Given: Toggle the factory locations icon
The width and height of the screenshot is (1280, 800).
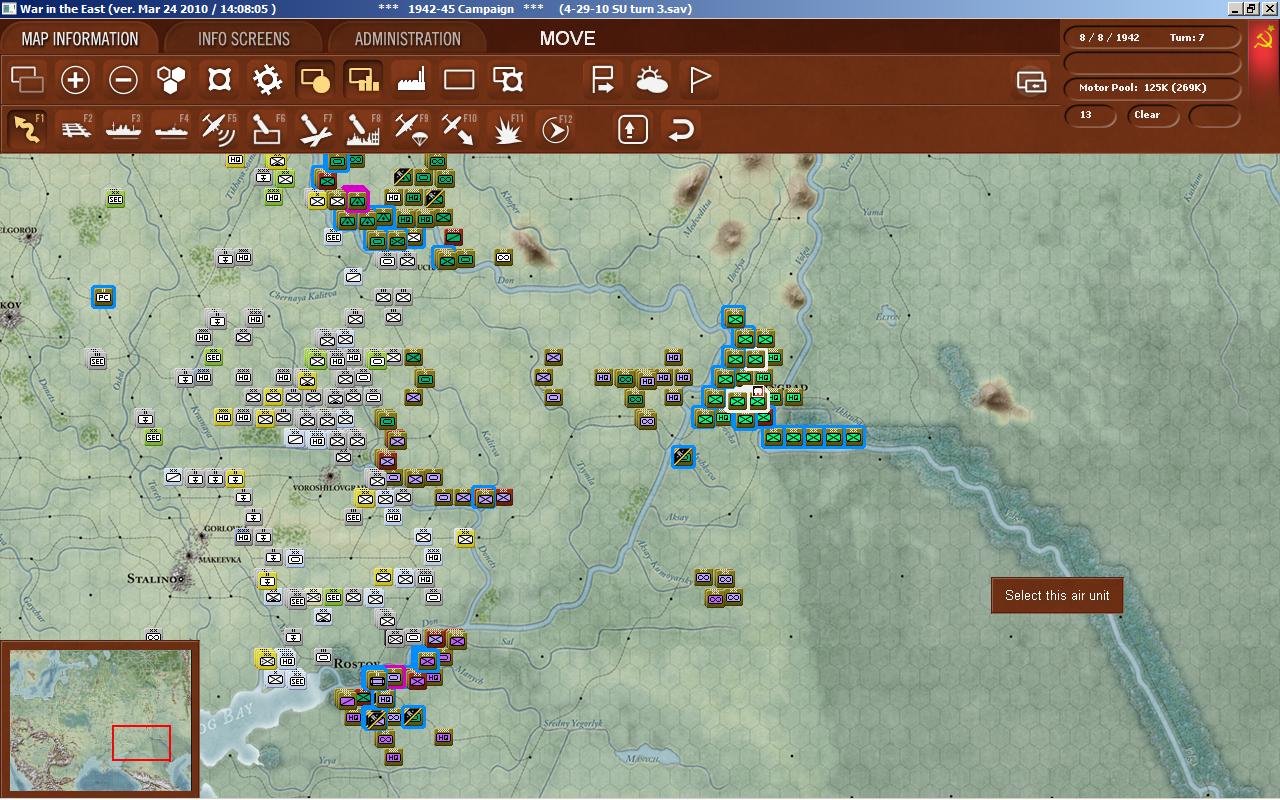Looking at the screenshot, I should 411,79.
